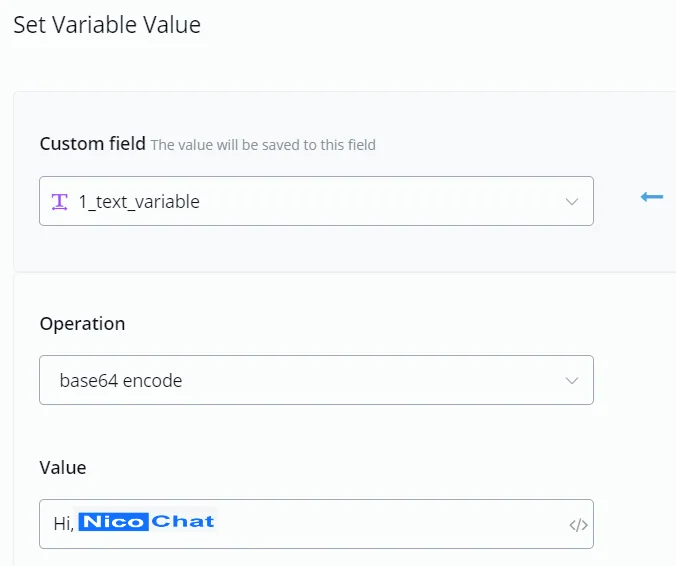Expand the Custom field dropdown chevron
The width and height of the screenshot is (676, 566).
tap(572, 202)
